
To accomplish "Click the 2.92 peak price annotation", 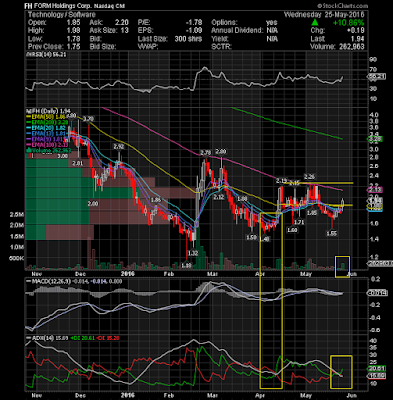I will 118,146.
